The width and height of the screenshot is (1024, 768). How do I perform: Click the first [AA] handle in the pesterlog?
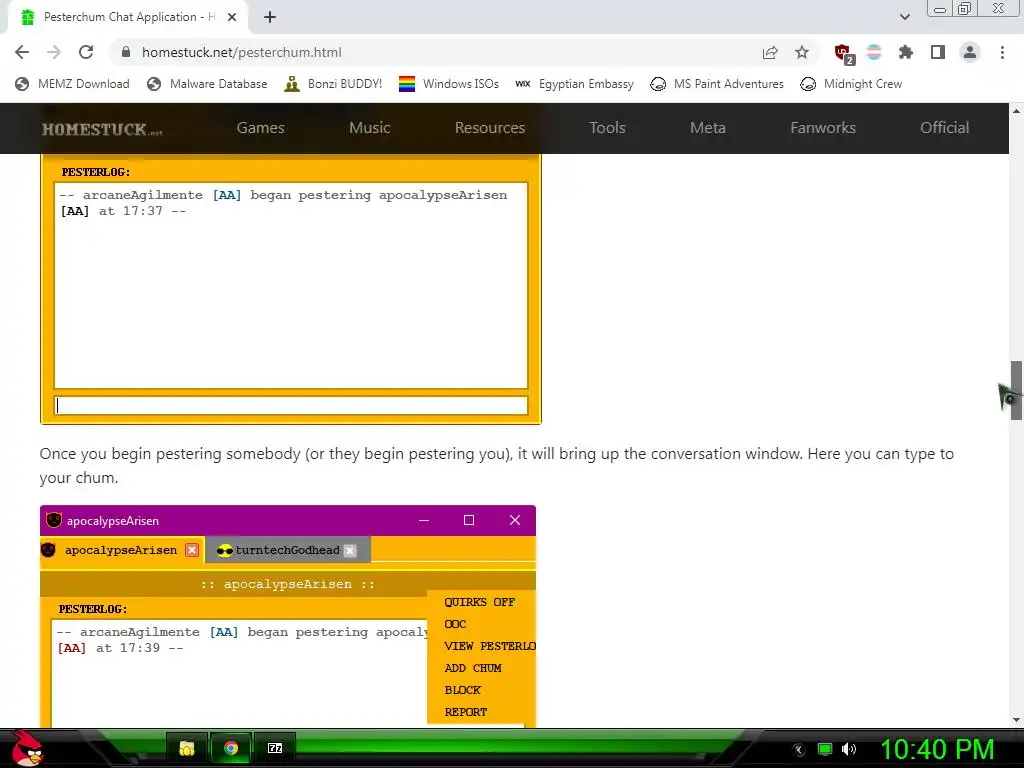pos(227,195)
